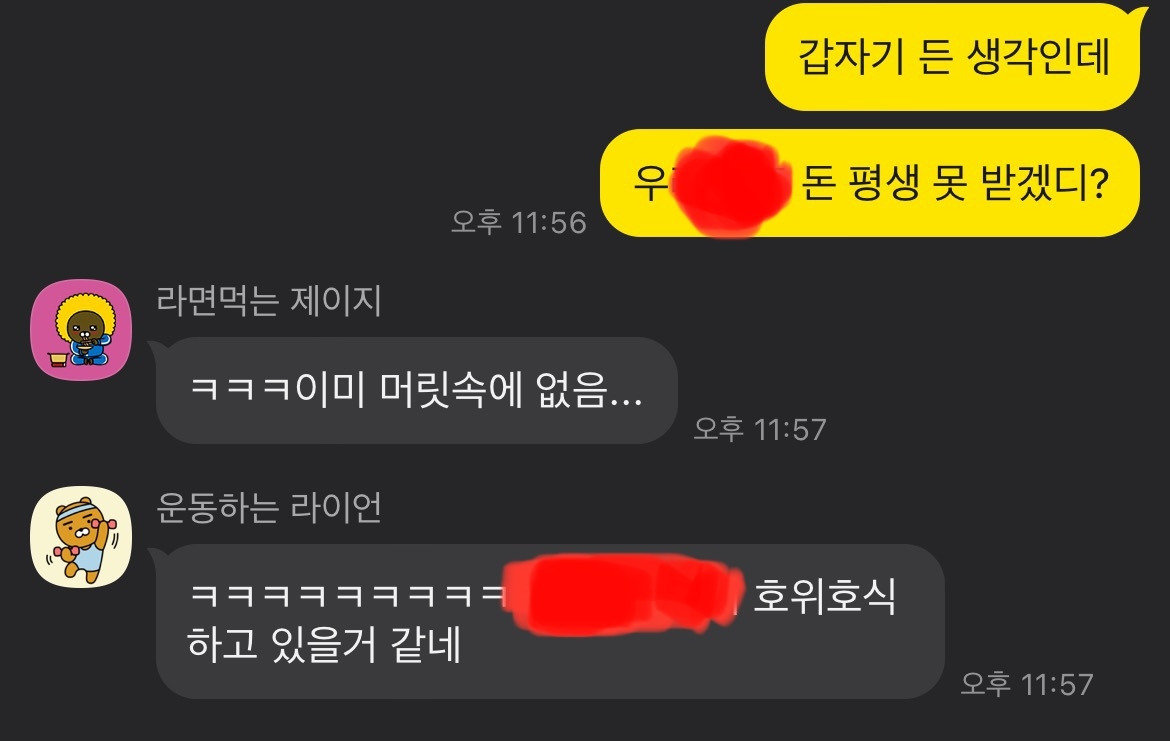Click the word 생각인데 in the top bubble
1170x741 pixels.
tap(1038, 57)
